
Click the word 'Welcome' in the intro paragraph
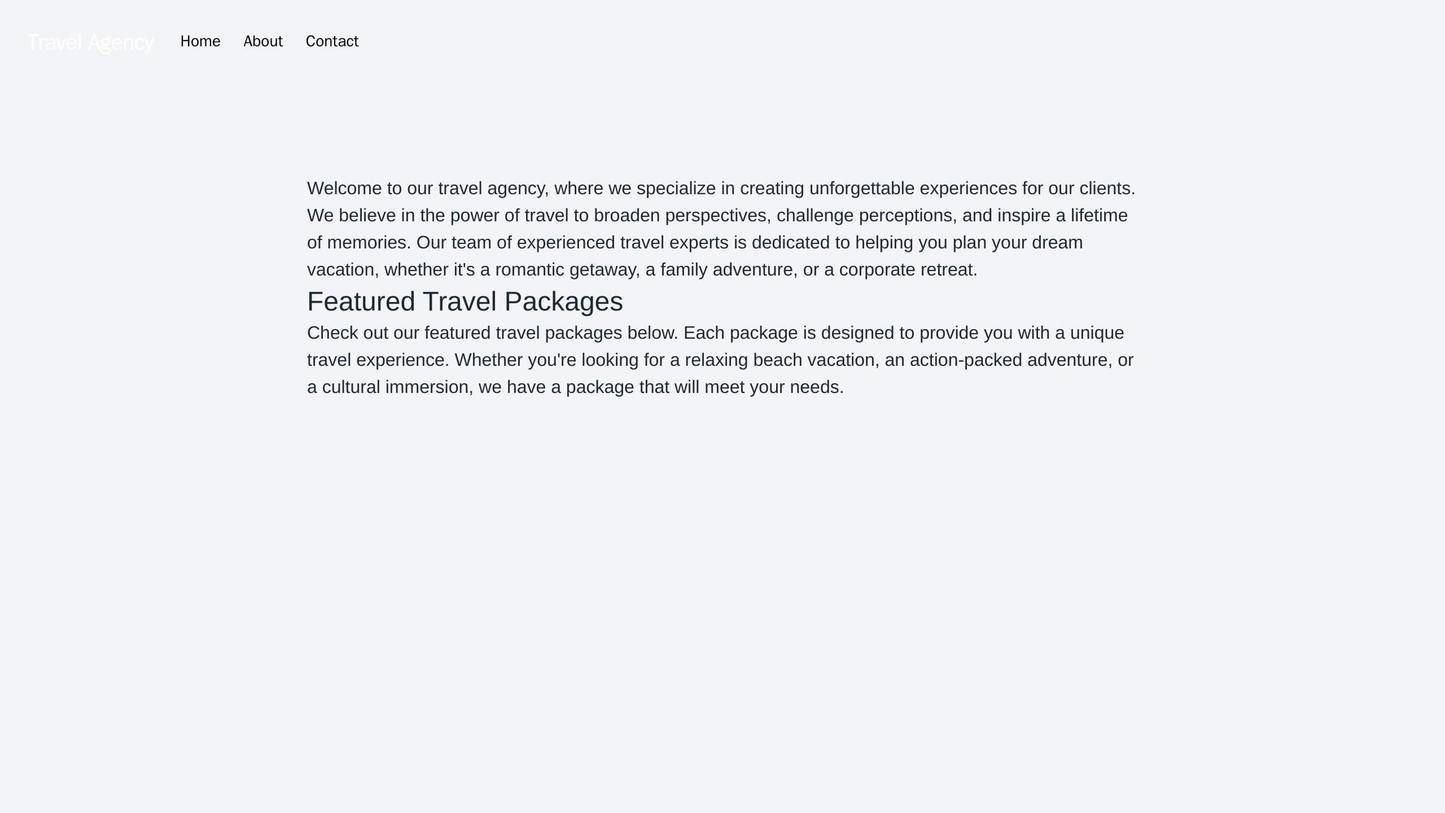click(344, 188)
